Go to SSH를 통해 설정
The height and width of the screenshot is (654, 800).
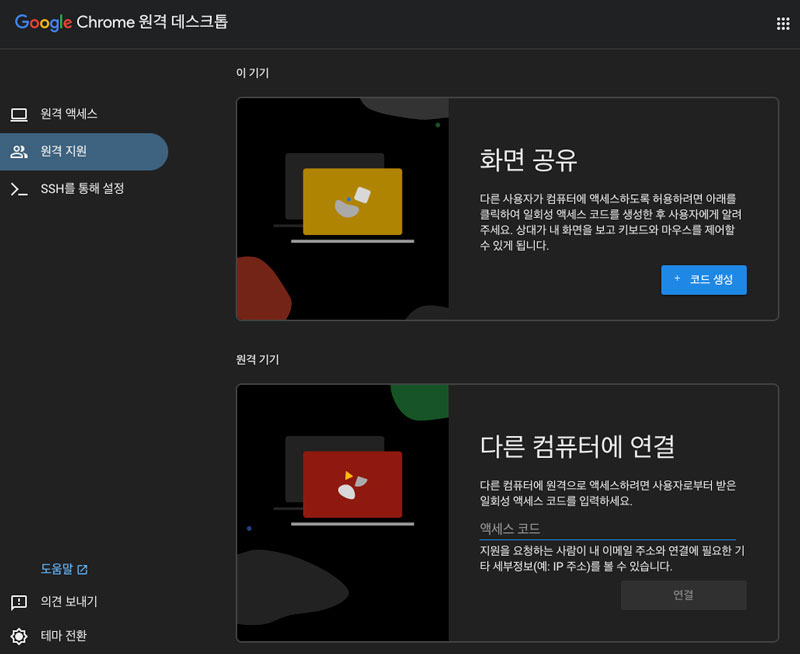[84, 189]
